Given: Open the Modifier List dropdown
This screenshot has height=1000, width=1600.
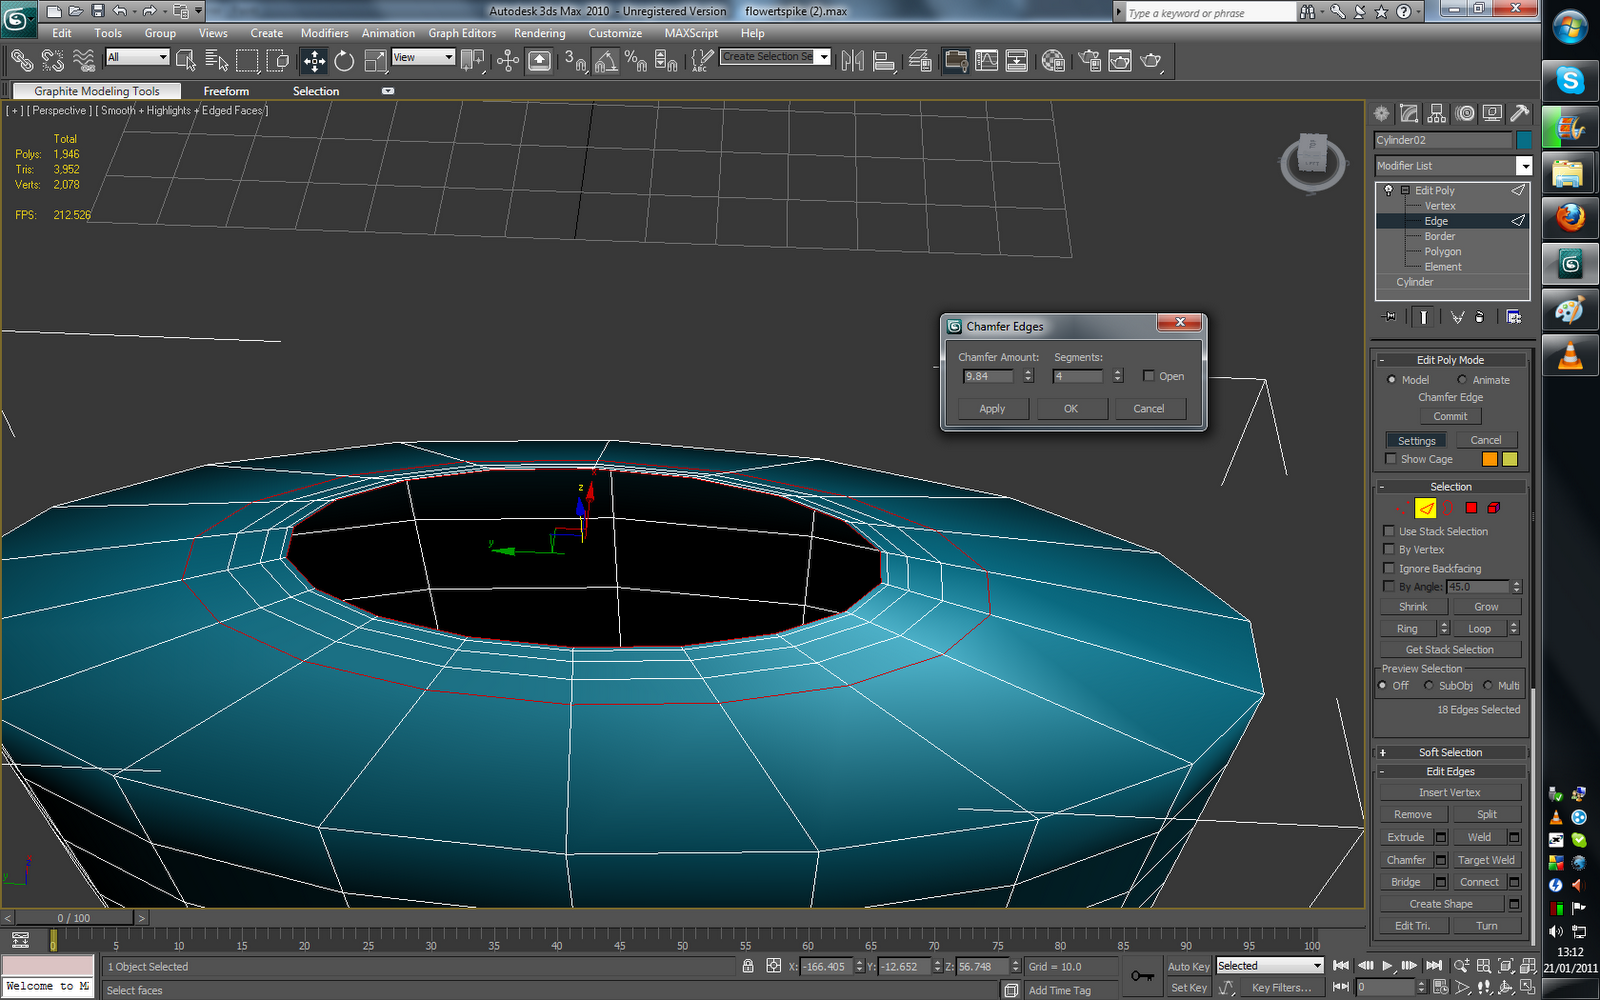Looking at the screenshot, I should tap(1523, 166).
